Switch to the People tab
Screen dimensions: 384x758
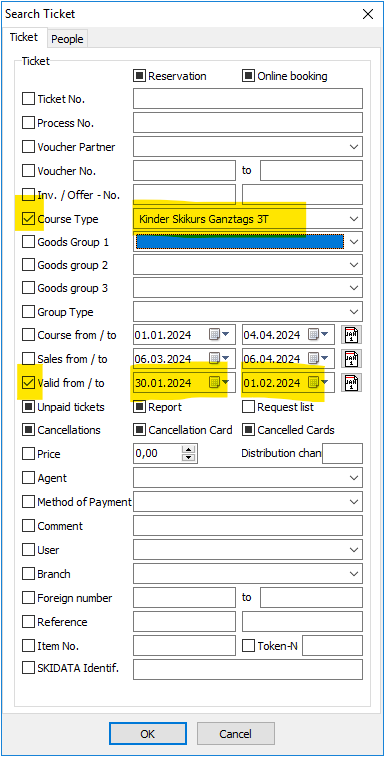tap(67, 39)
